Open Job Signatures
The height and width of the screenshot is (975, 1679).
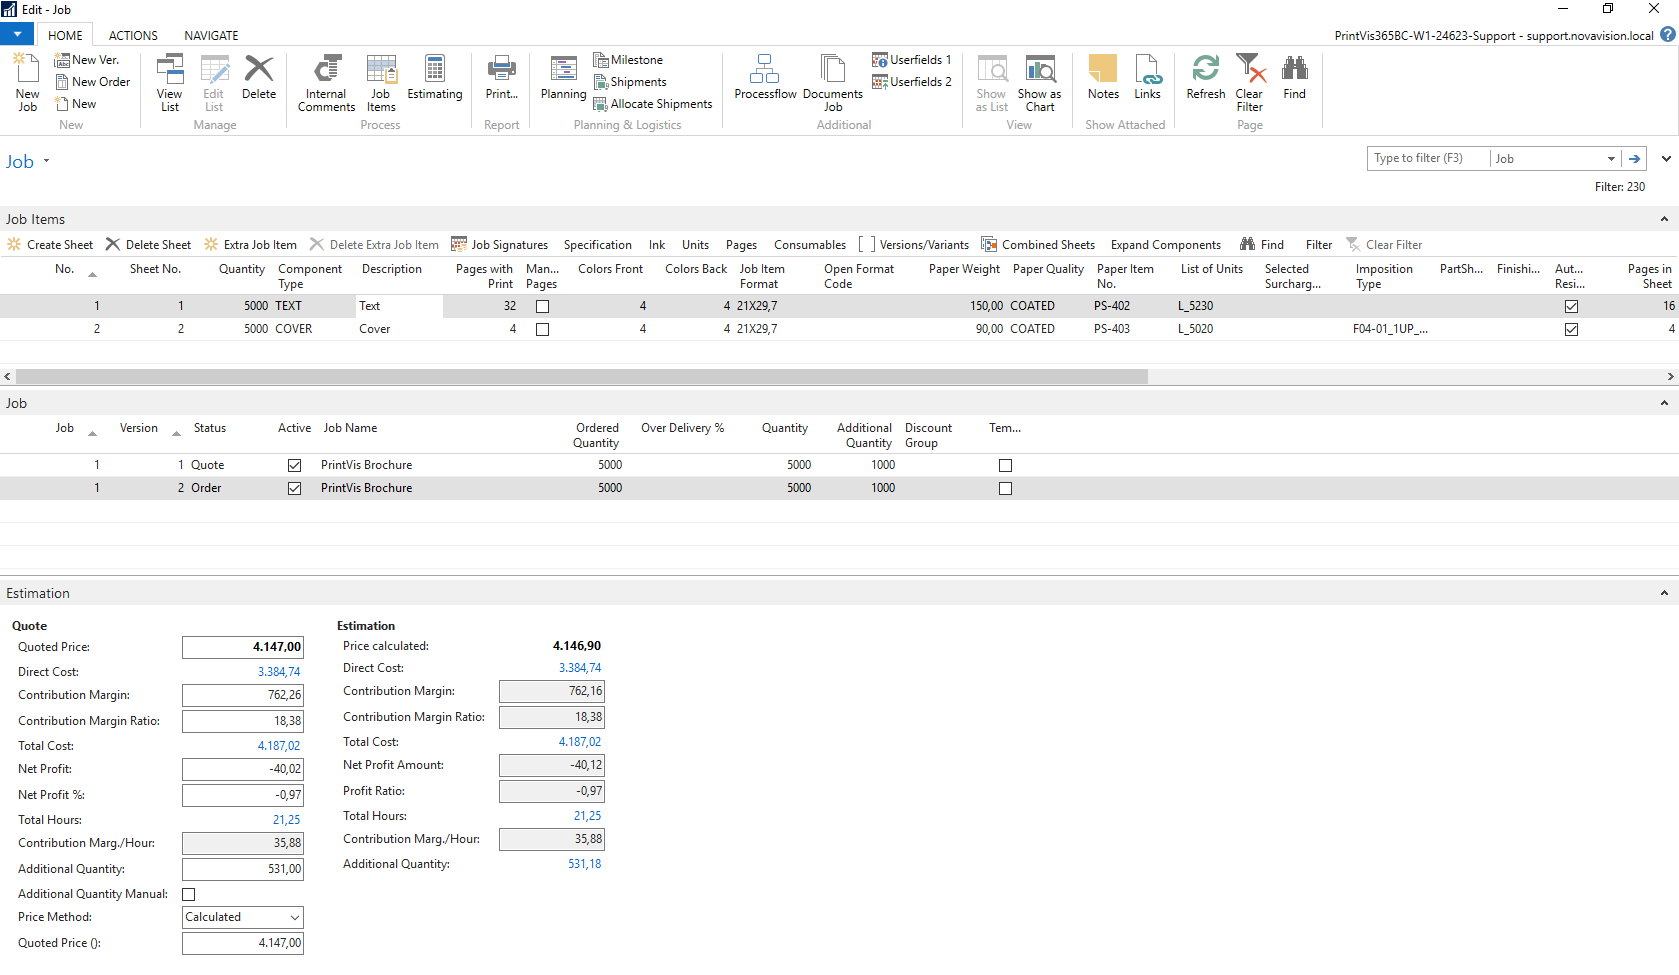click(499, 245)
